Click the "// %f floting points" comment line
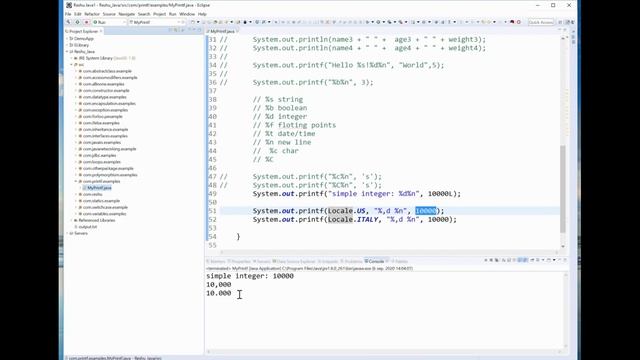The width and height of the screenshot is (640, 360). tap(294, 125)
